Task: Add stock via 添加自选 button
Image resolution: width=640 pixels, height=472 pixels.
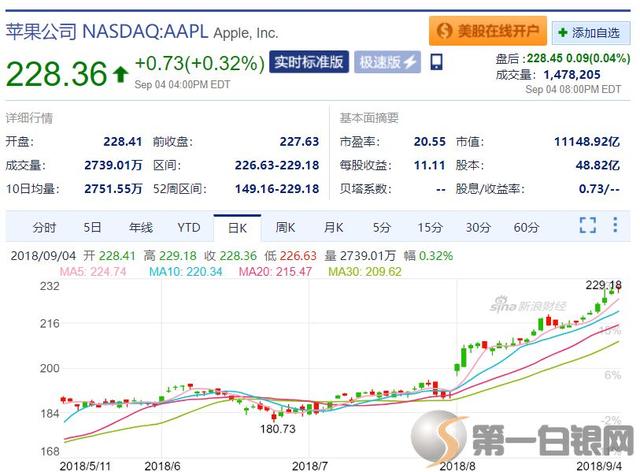Action: coord(591,33)
